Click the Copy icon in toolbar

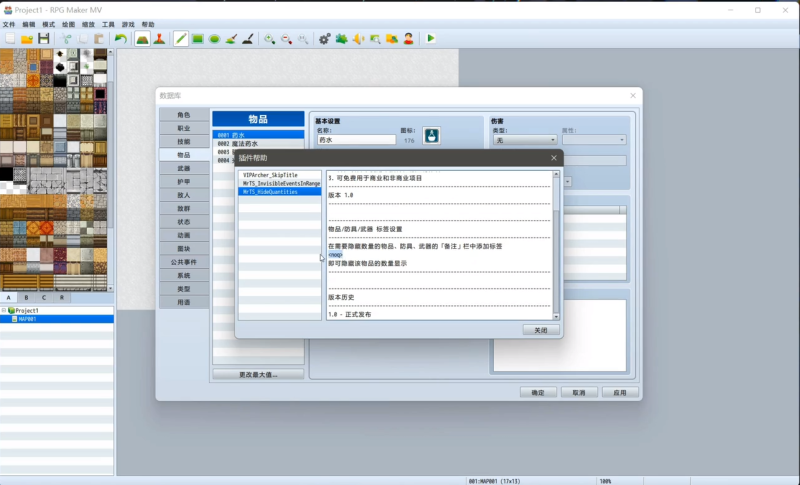(83, 39)
